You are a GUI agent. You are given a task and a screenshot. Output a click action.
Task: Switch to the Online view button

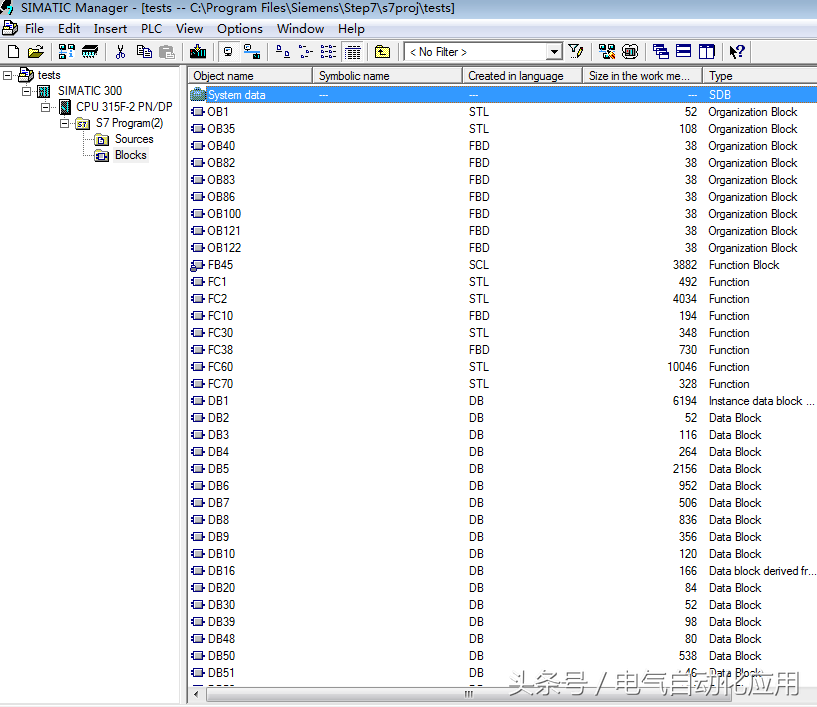click(252, 51)
